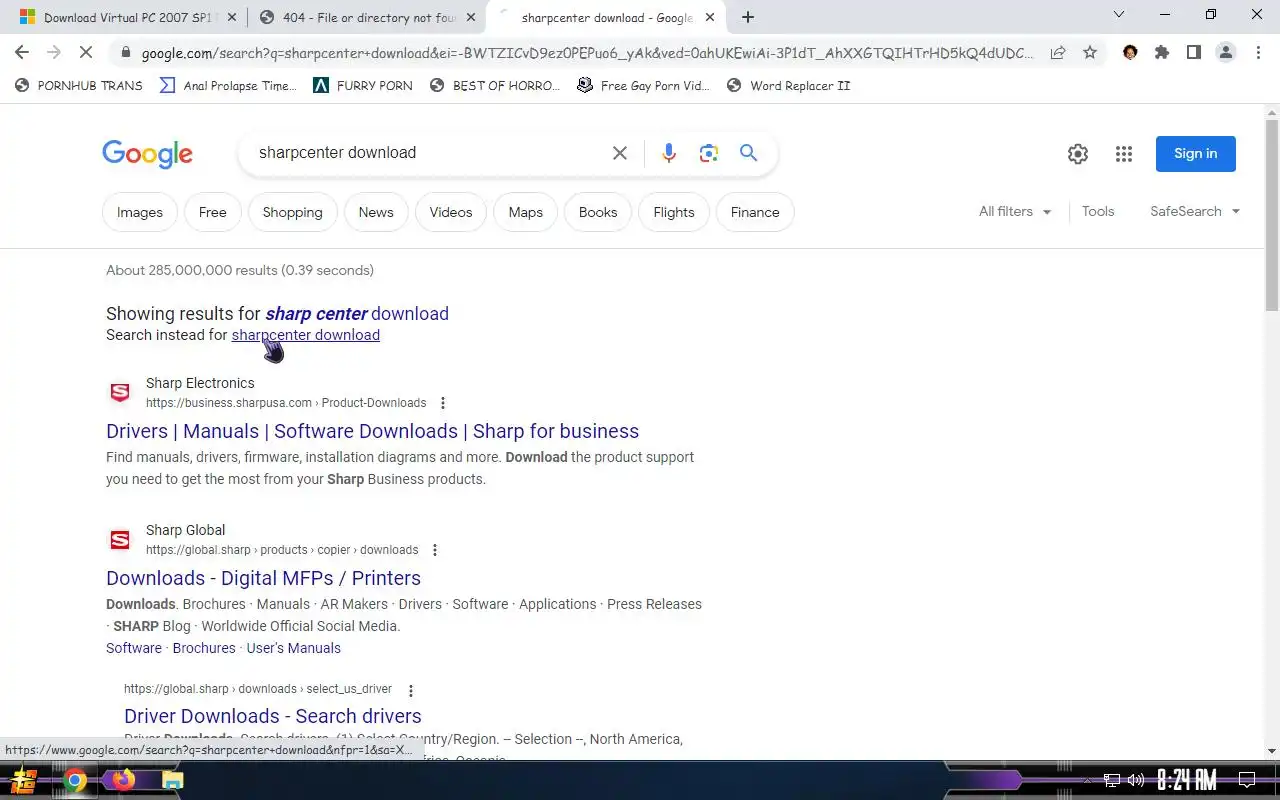Open Google quick settings gear
This screenshot has height=800, width=1280.
click(1077, 154)
